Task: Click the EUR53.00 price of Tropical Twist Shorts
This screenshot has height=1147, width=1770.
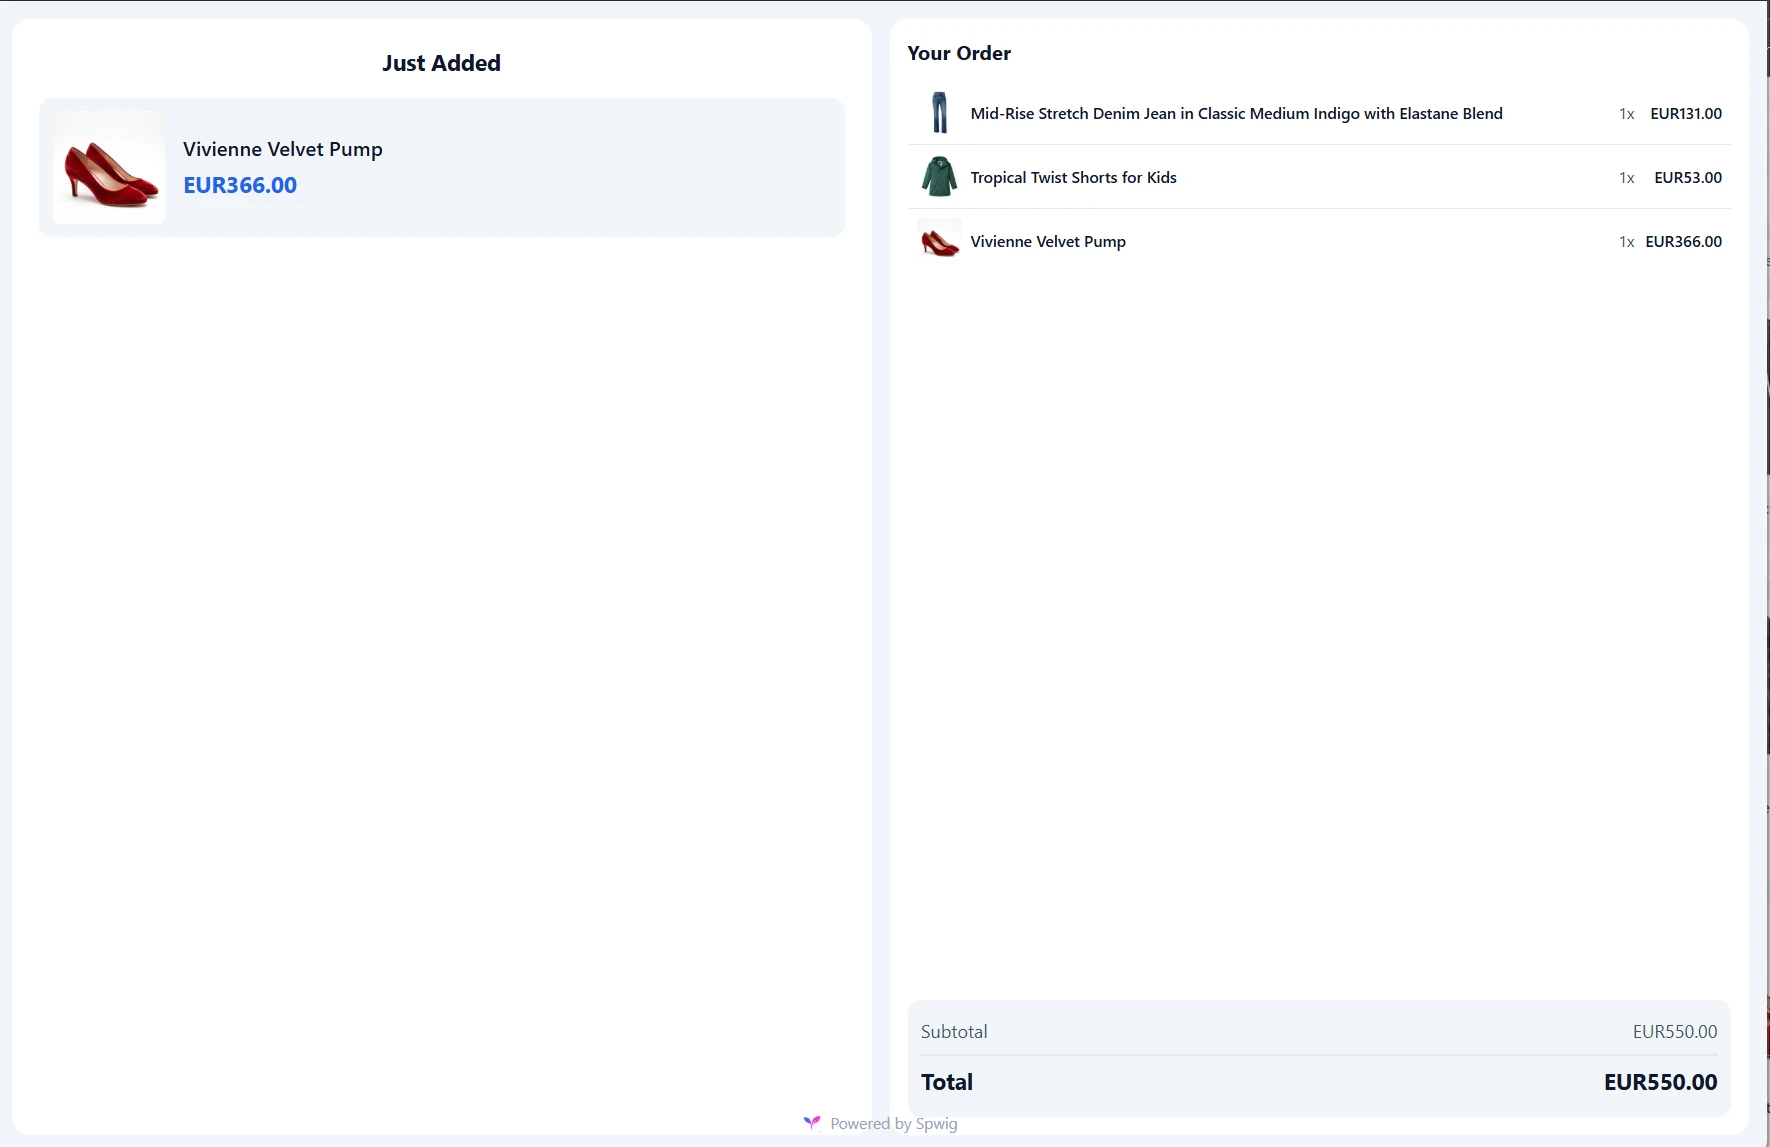Action: click(x=1688, y=177)
